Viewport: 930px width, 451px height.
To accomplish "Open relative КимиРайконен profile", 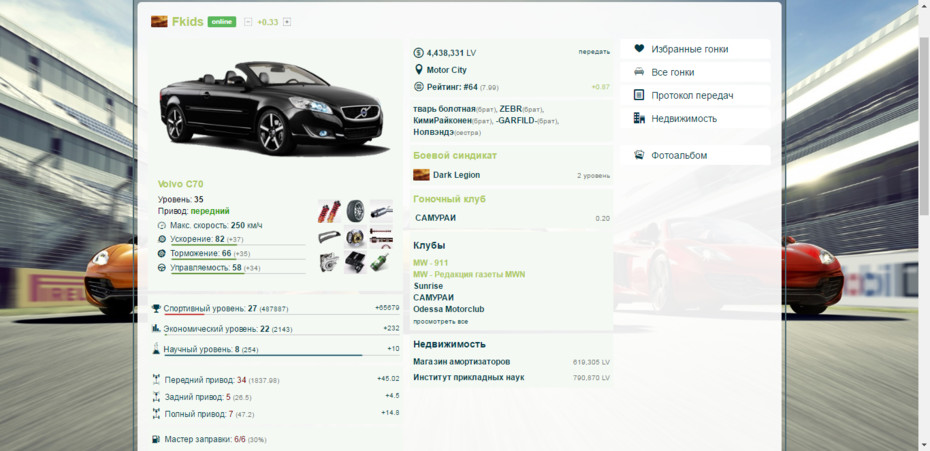I will (442, 120).
